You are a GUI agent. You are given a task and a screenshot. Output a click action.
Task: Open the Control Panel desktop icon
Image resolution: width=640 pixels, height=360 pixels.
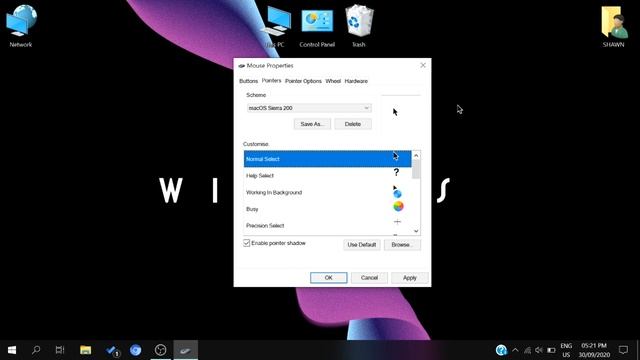click(317, 27)
